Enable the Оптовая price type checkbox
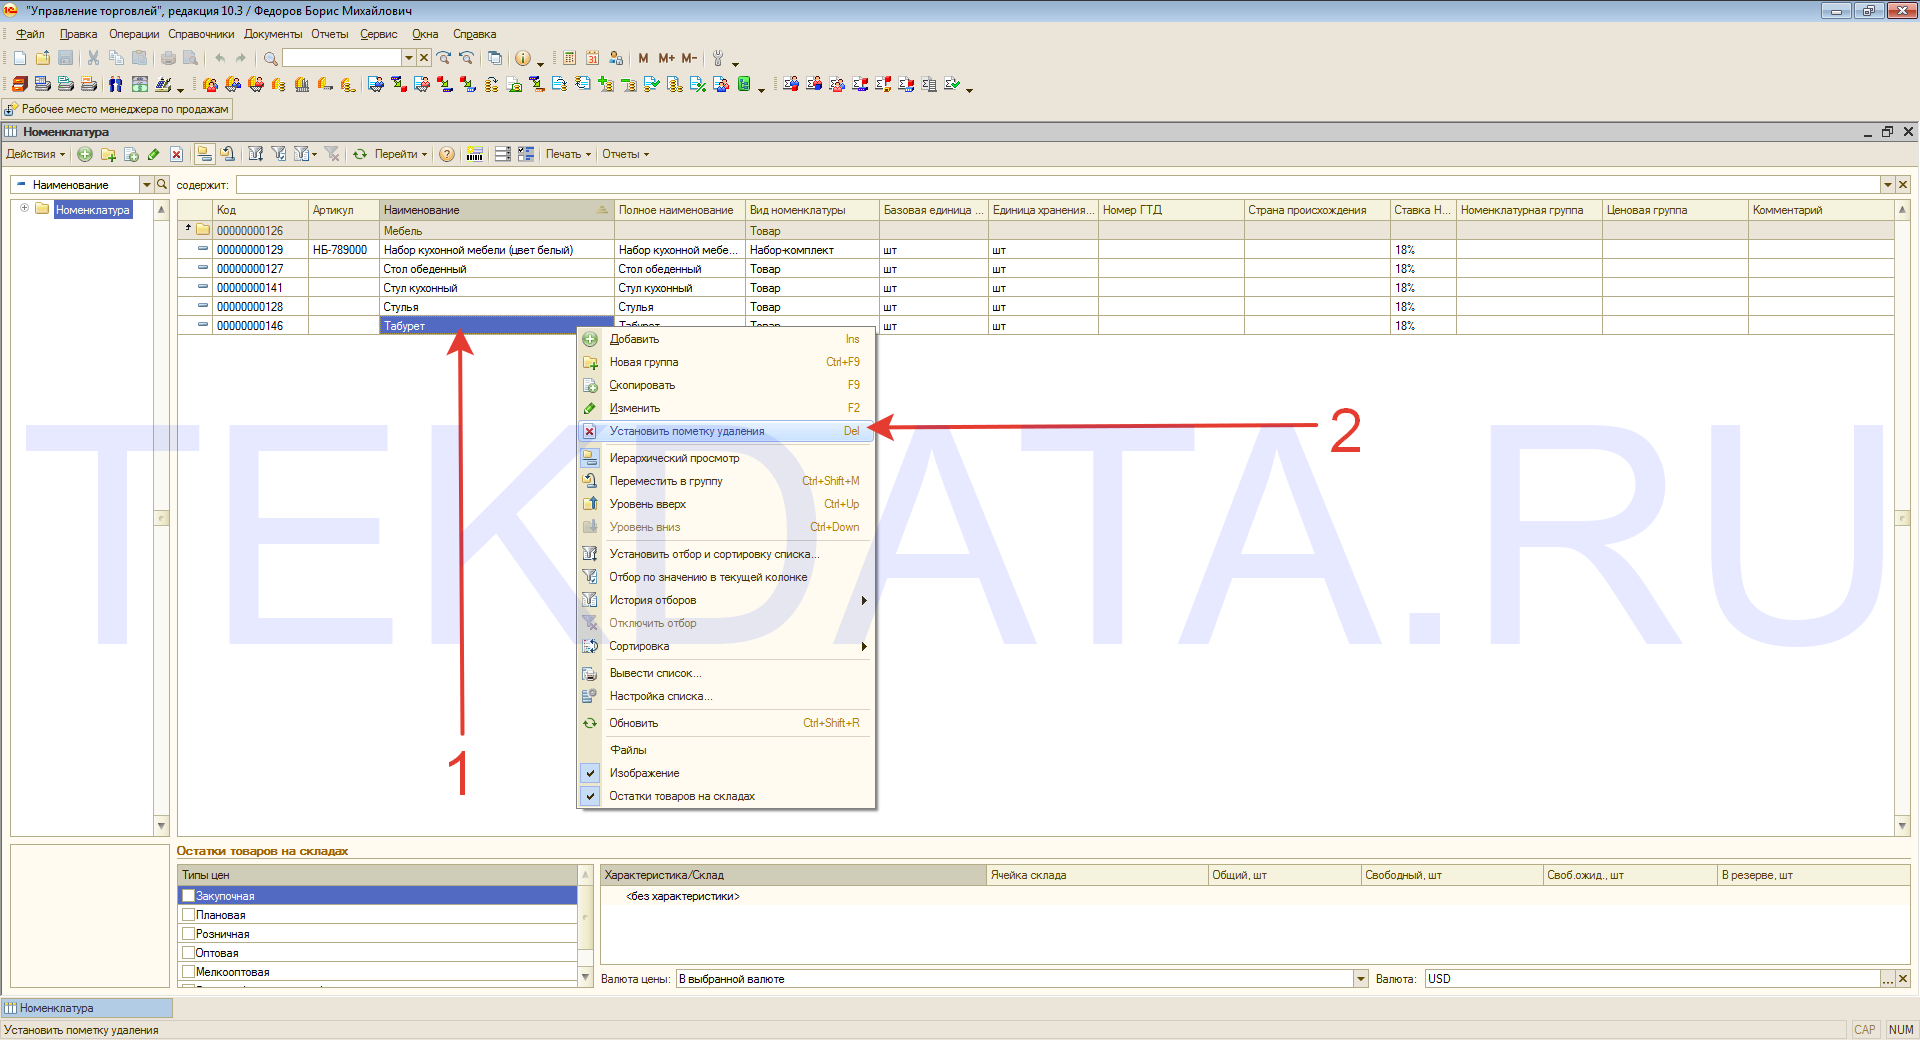Viewport: 1920px width, 1040px height. tap(188, 953)
